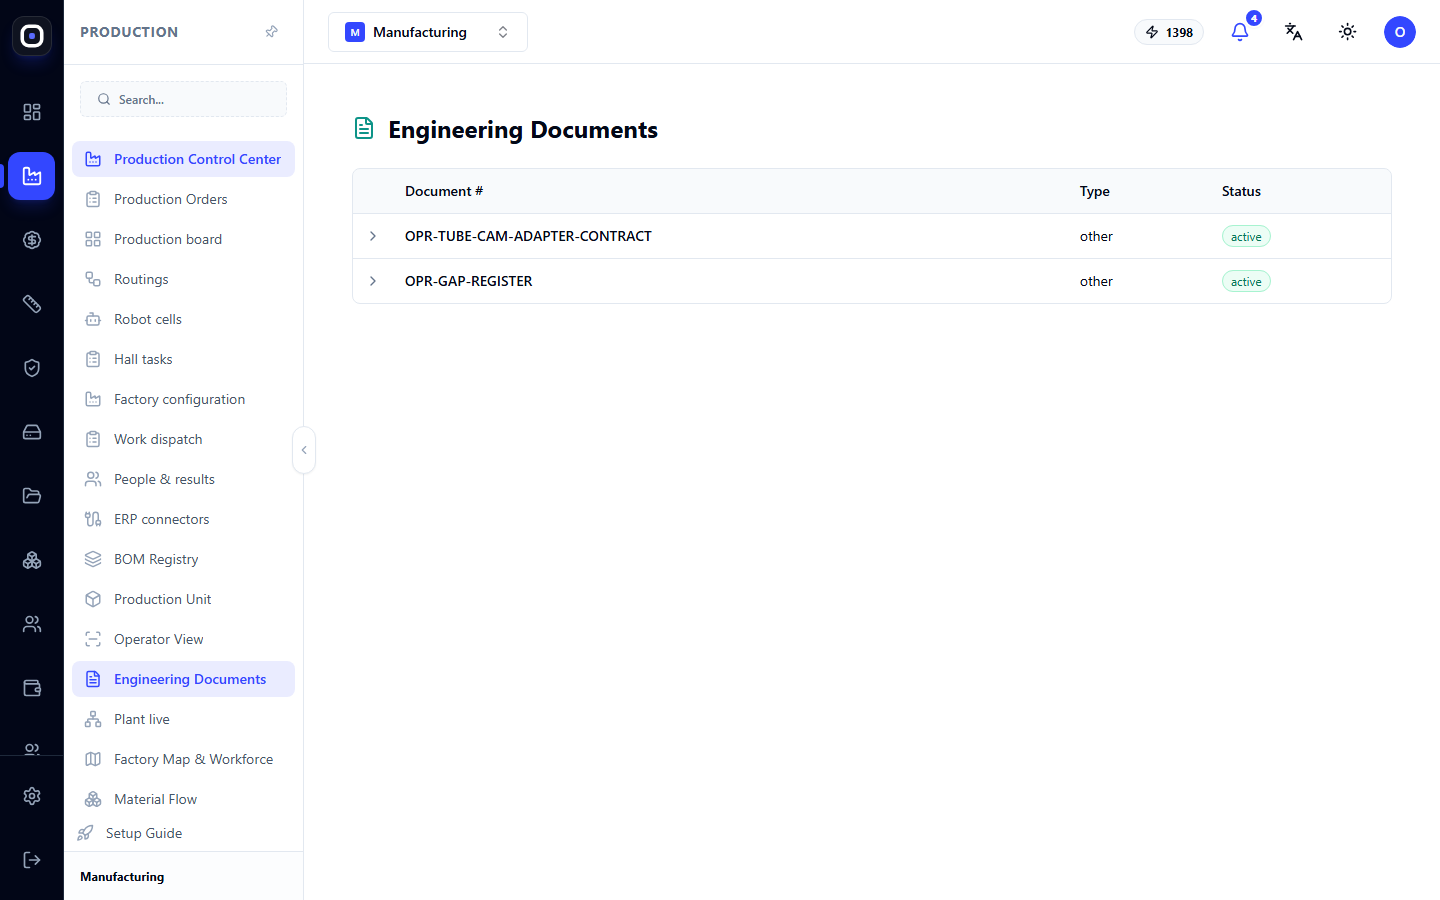Open the finance dollar rail icon
Viewport: 1440px width, 900px height.
[32, 240]
